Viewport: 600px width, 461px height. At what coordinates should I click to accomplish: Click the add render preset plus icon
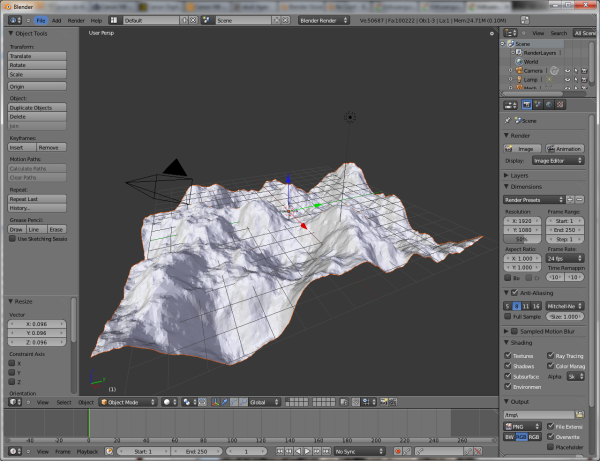[569, 199]
